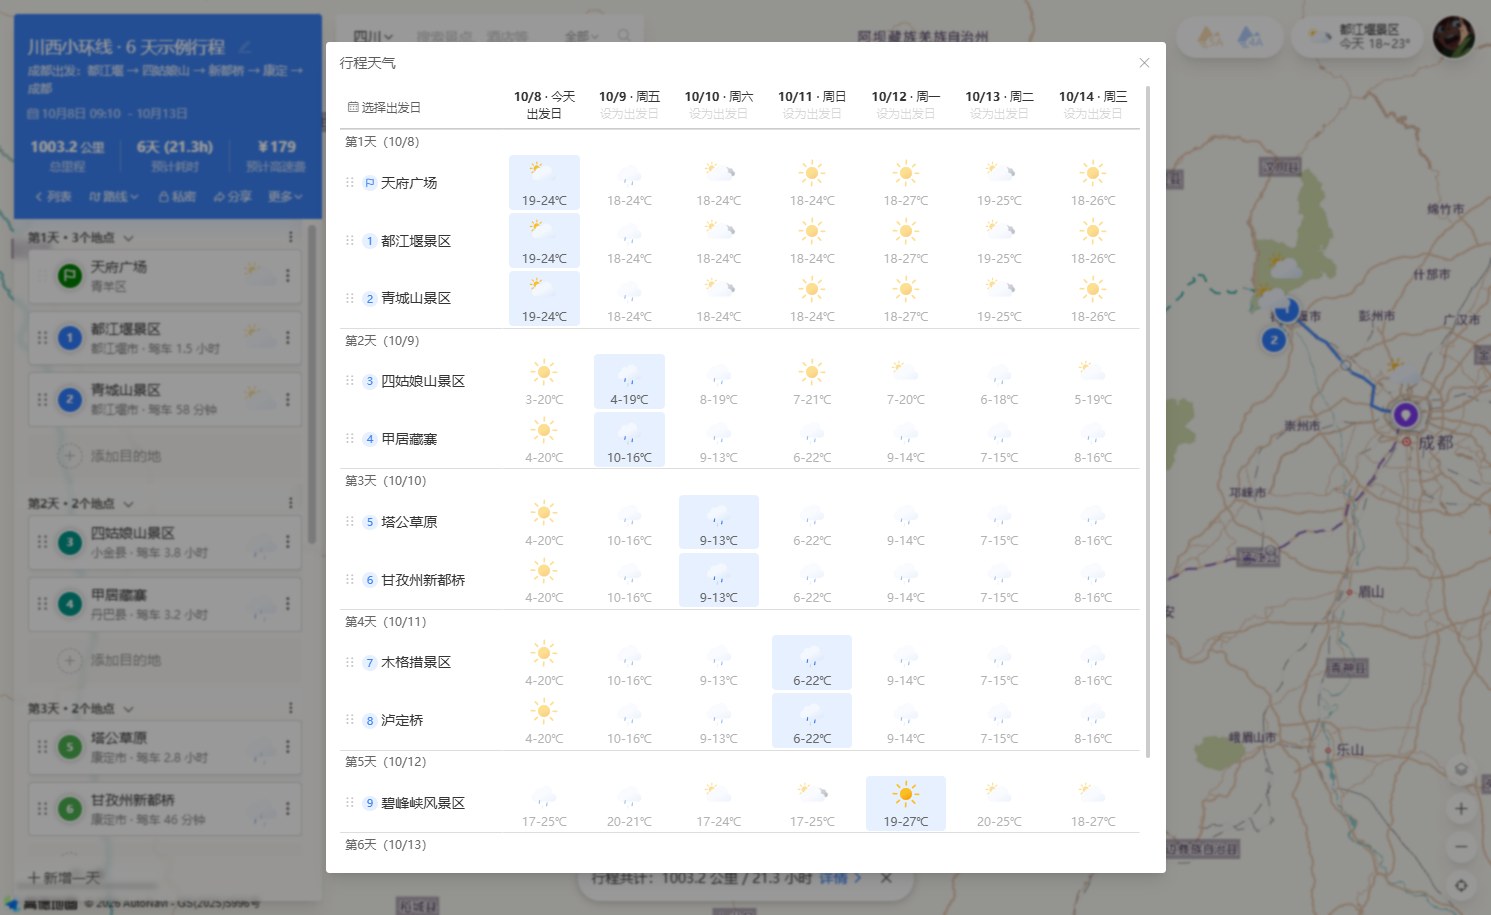The width and height of the screenshot is (1491, 915).
Task: Open 路线 dropdown in trip header
Action: 113,197
